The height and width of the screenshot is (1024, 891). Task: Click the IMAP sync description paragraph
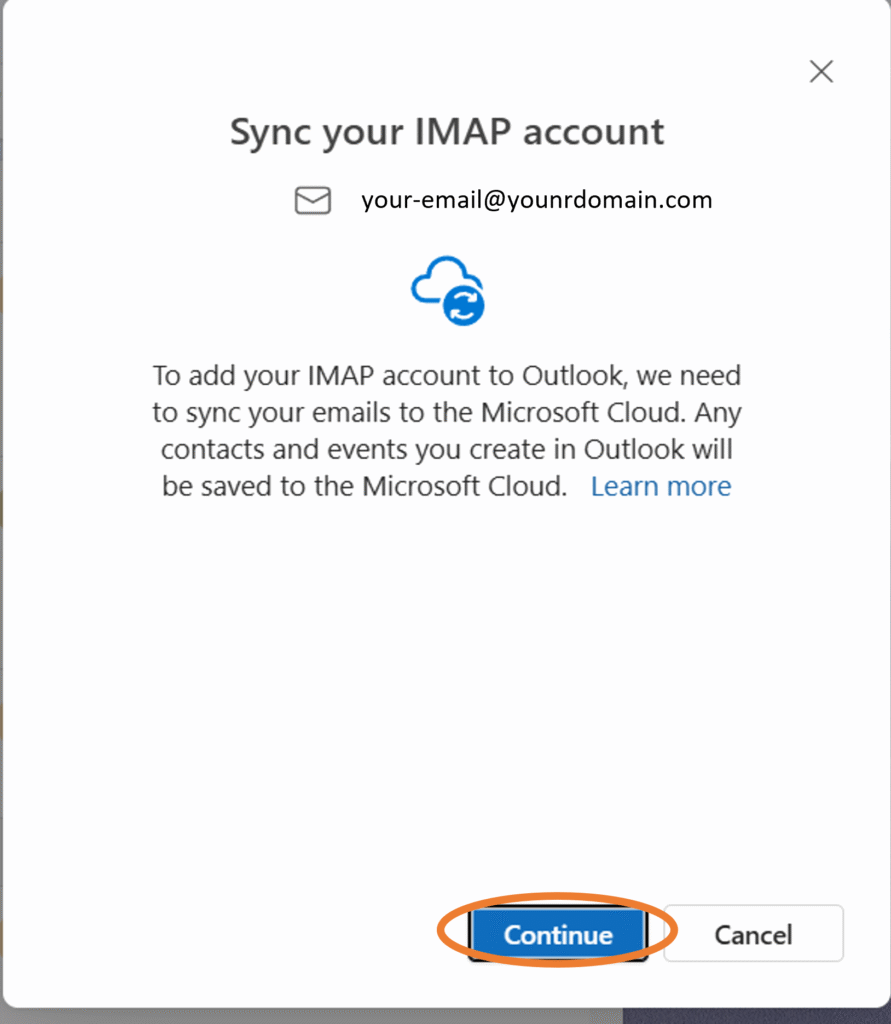pyautogui.click(x=447, y=431)
